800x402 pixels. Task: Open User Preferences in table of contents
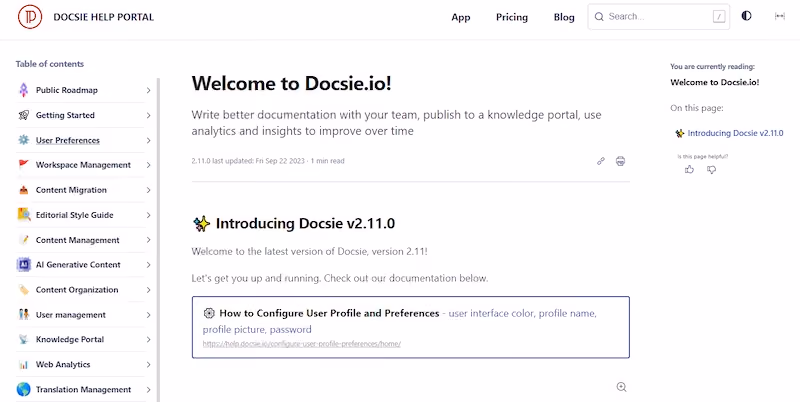(x=68, y=140)
